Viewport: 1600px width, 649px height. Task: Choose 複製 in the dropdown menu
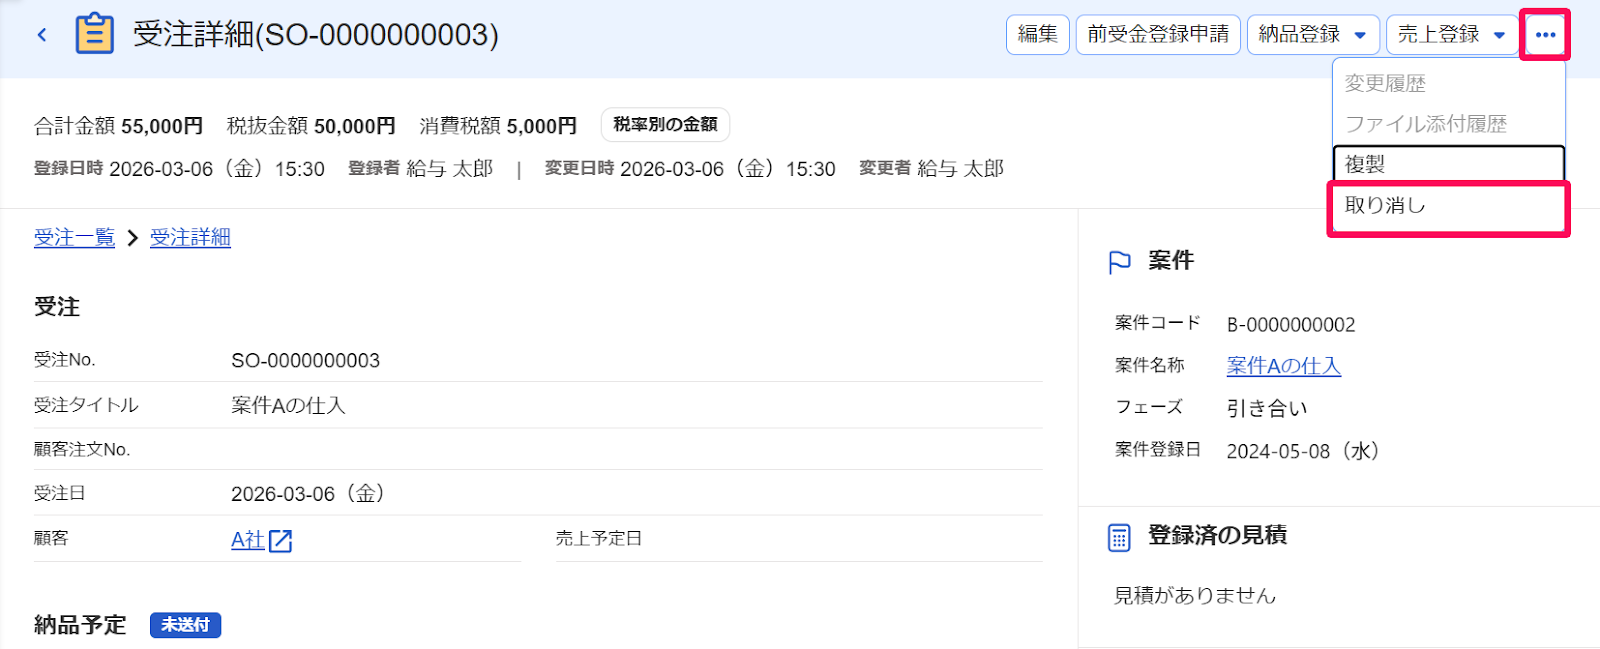[x=1449, y=164]
